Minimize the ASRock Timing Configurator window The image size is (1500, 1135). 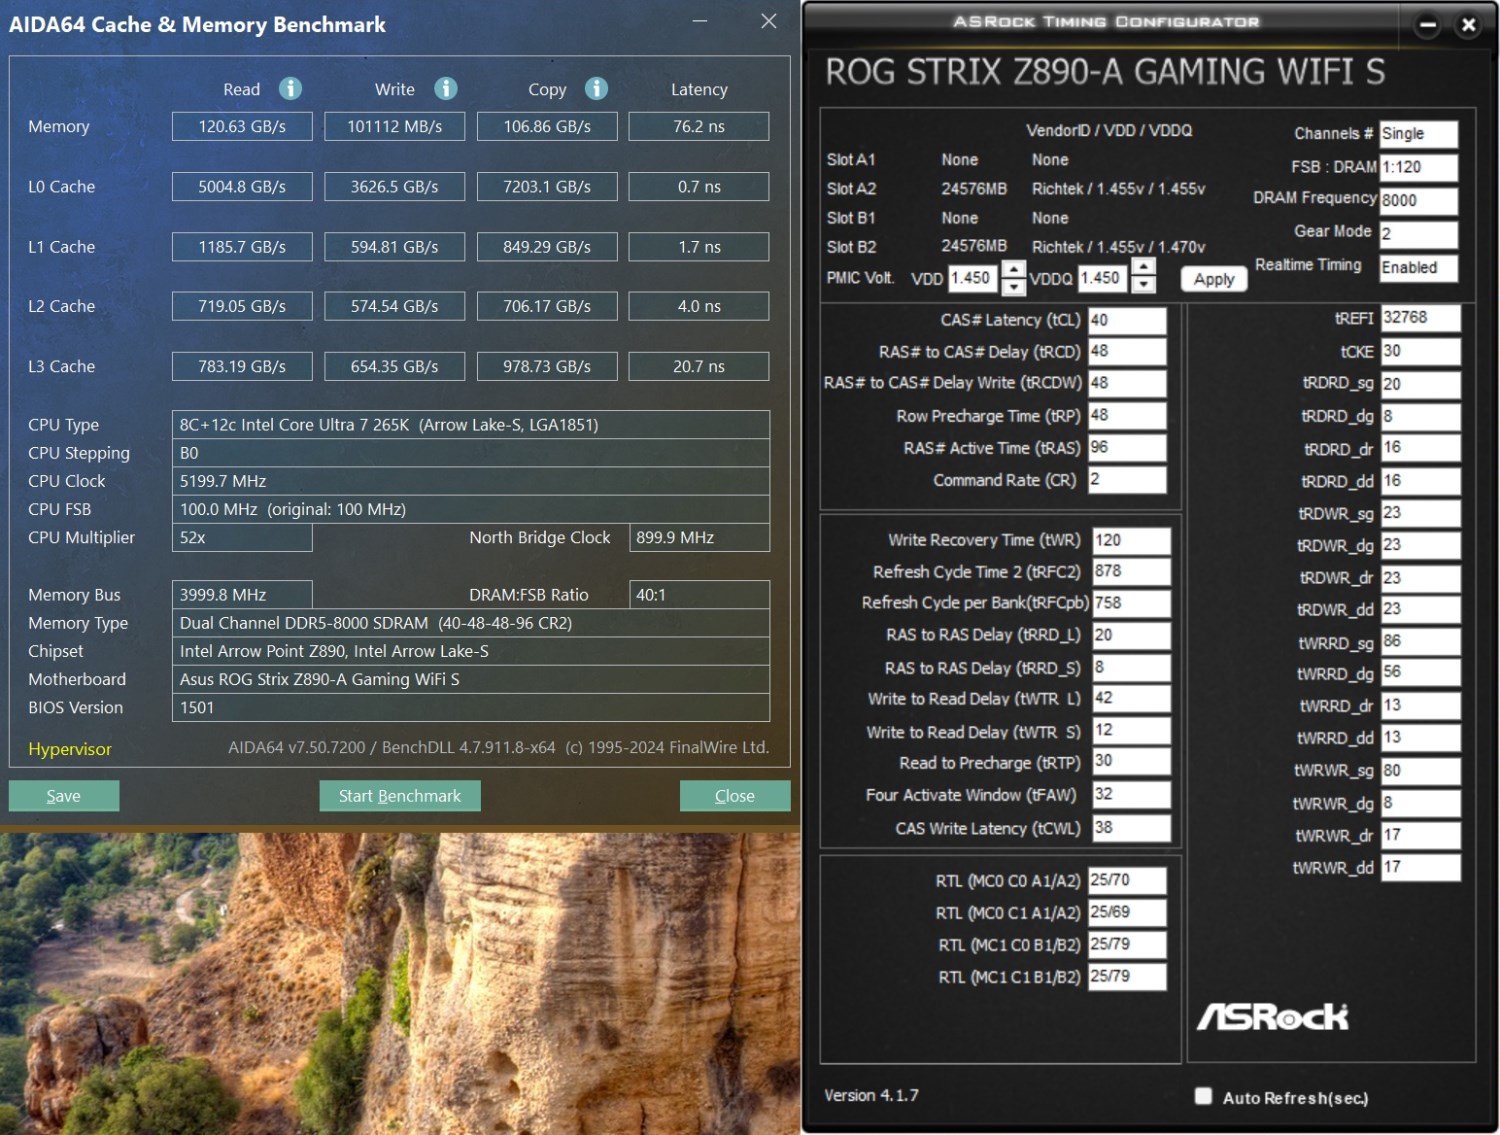pyautogui.click(x=1428, y=25)
